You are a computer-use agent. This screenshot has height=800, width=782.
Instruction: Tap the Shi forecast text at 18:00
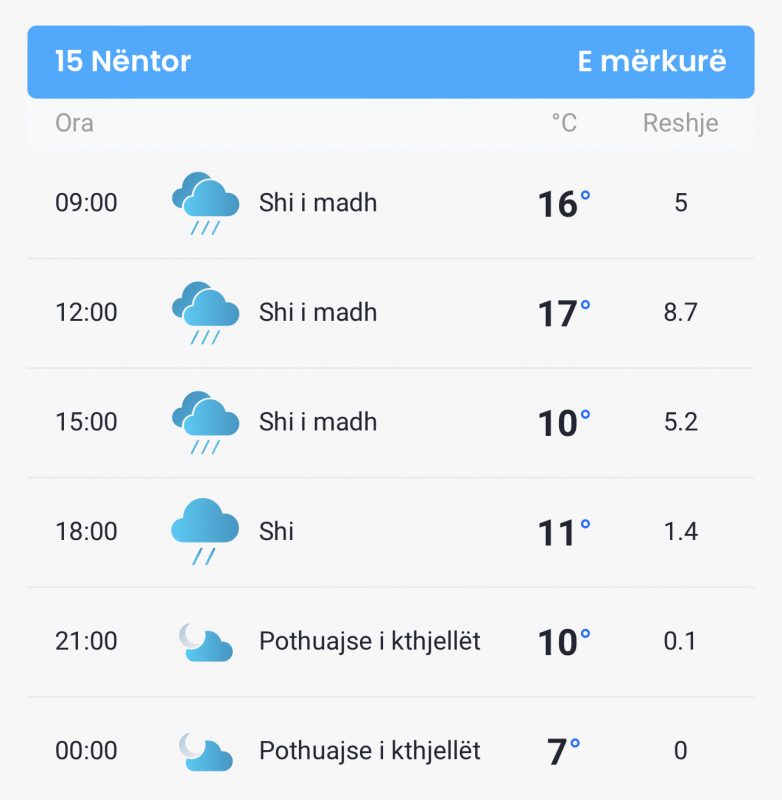coord(276,532)
